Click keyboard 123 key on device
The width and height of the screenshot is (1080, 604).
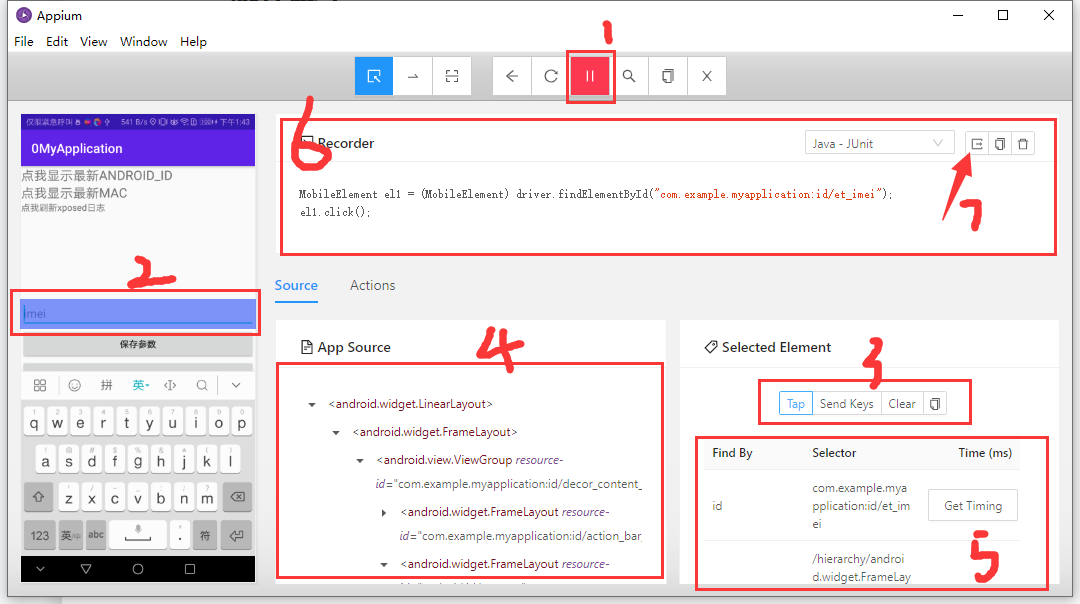(x=40, y=535)
